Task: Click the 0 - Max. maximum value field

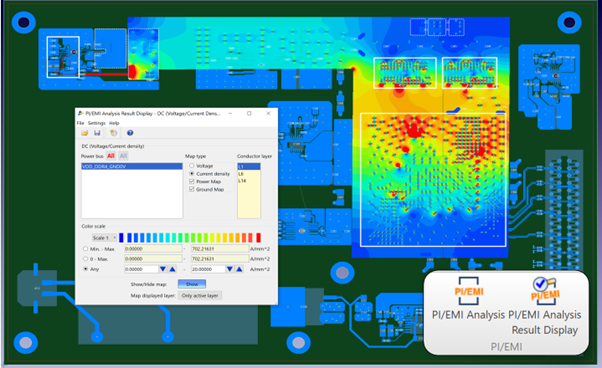Action: pyautogui.click(x=220, y=259)
